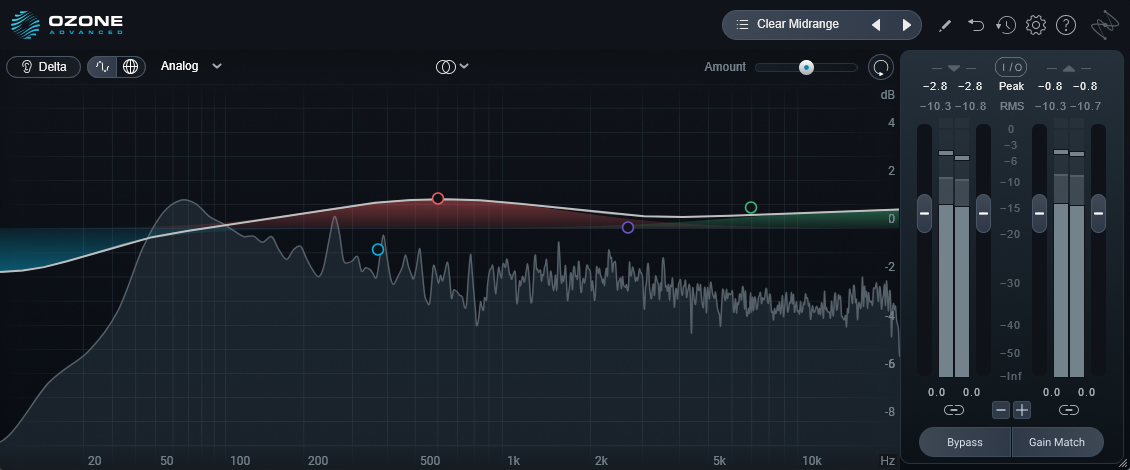Click the iZotope scribble logo icon
Screen dimensions: 1130x470
pos(1103,26)
